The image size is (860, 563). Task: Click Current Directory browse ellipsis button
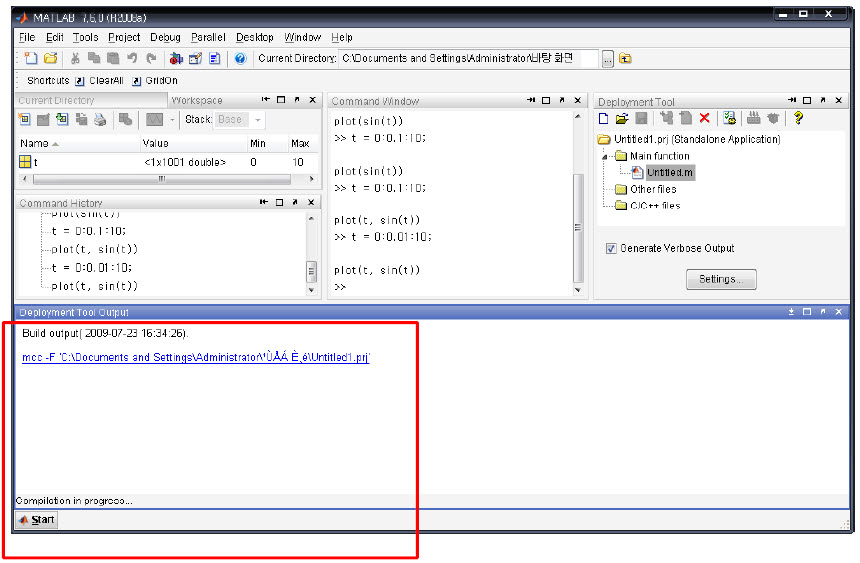coord(608,58)
